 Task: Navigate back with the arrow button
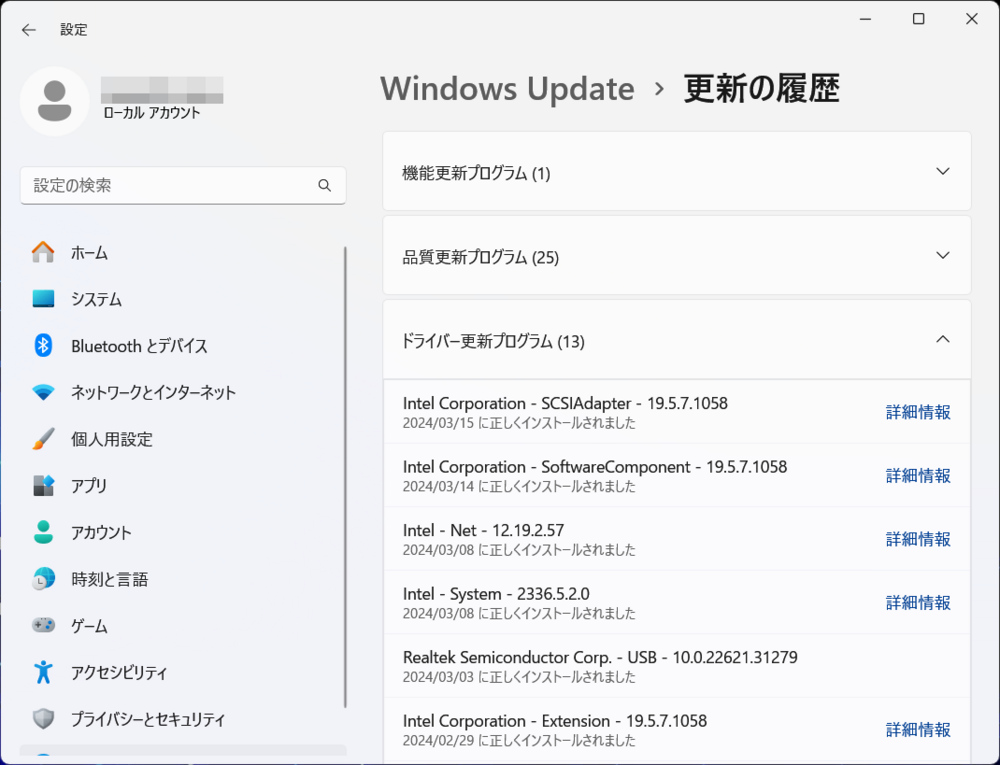pyautogui.click(x=28, y=29)
